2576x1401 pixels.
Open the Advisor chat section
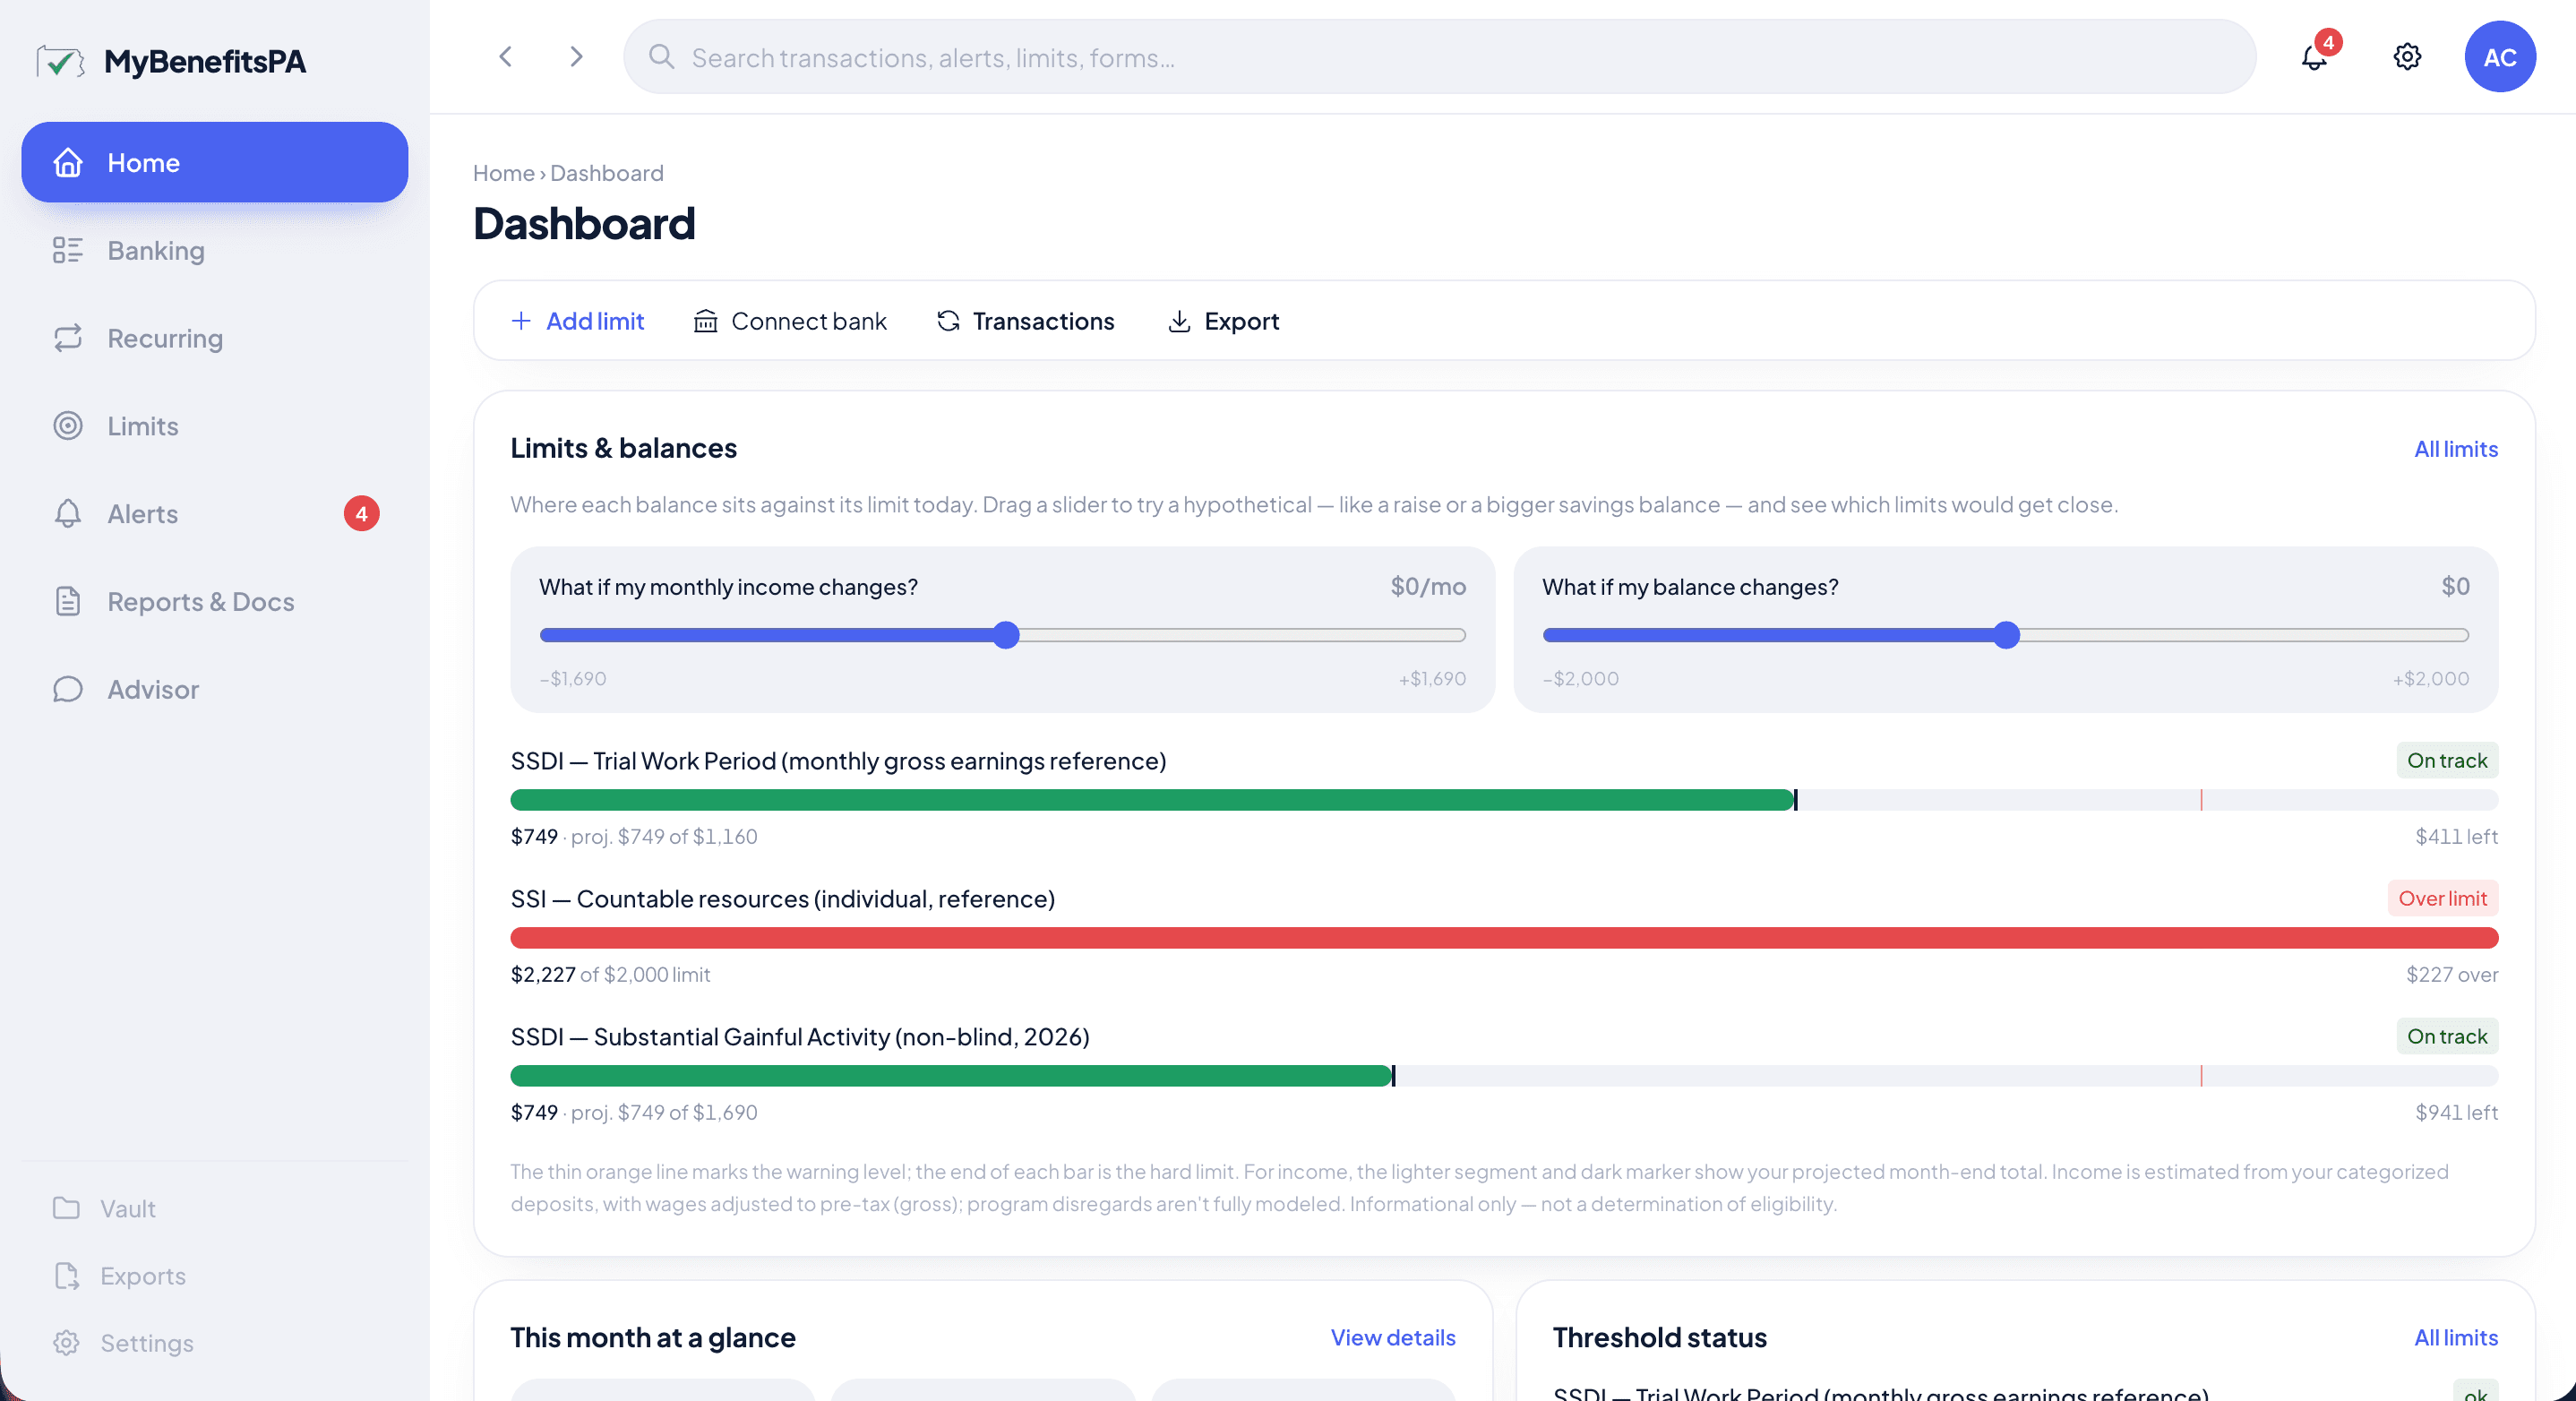[214, 689]
